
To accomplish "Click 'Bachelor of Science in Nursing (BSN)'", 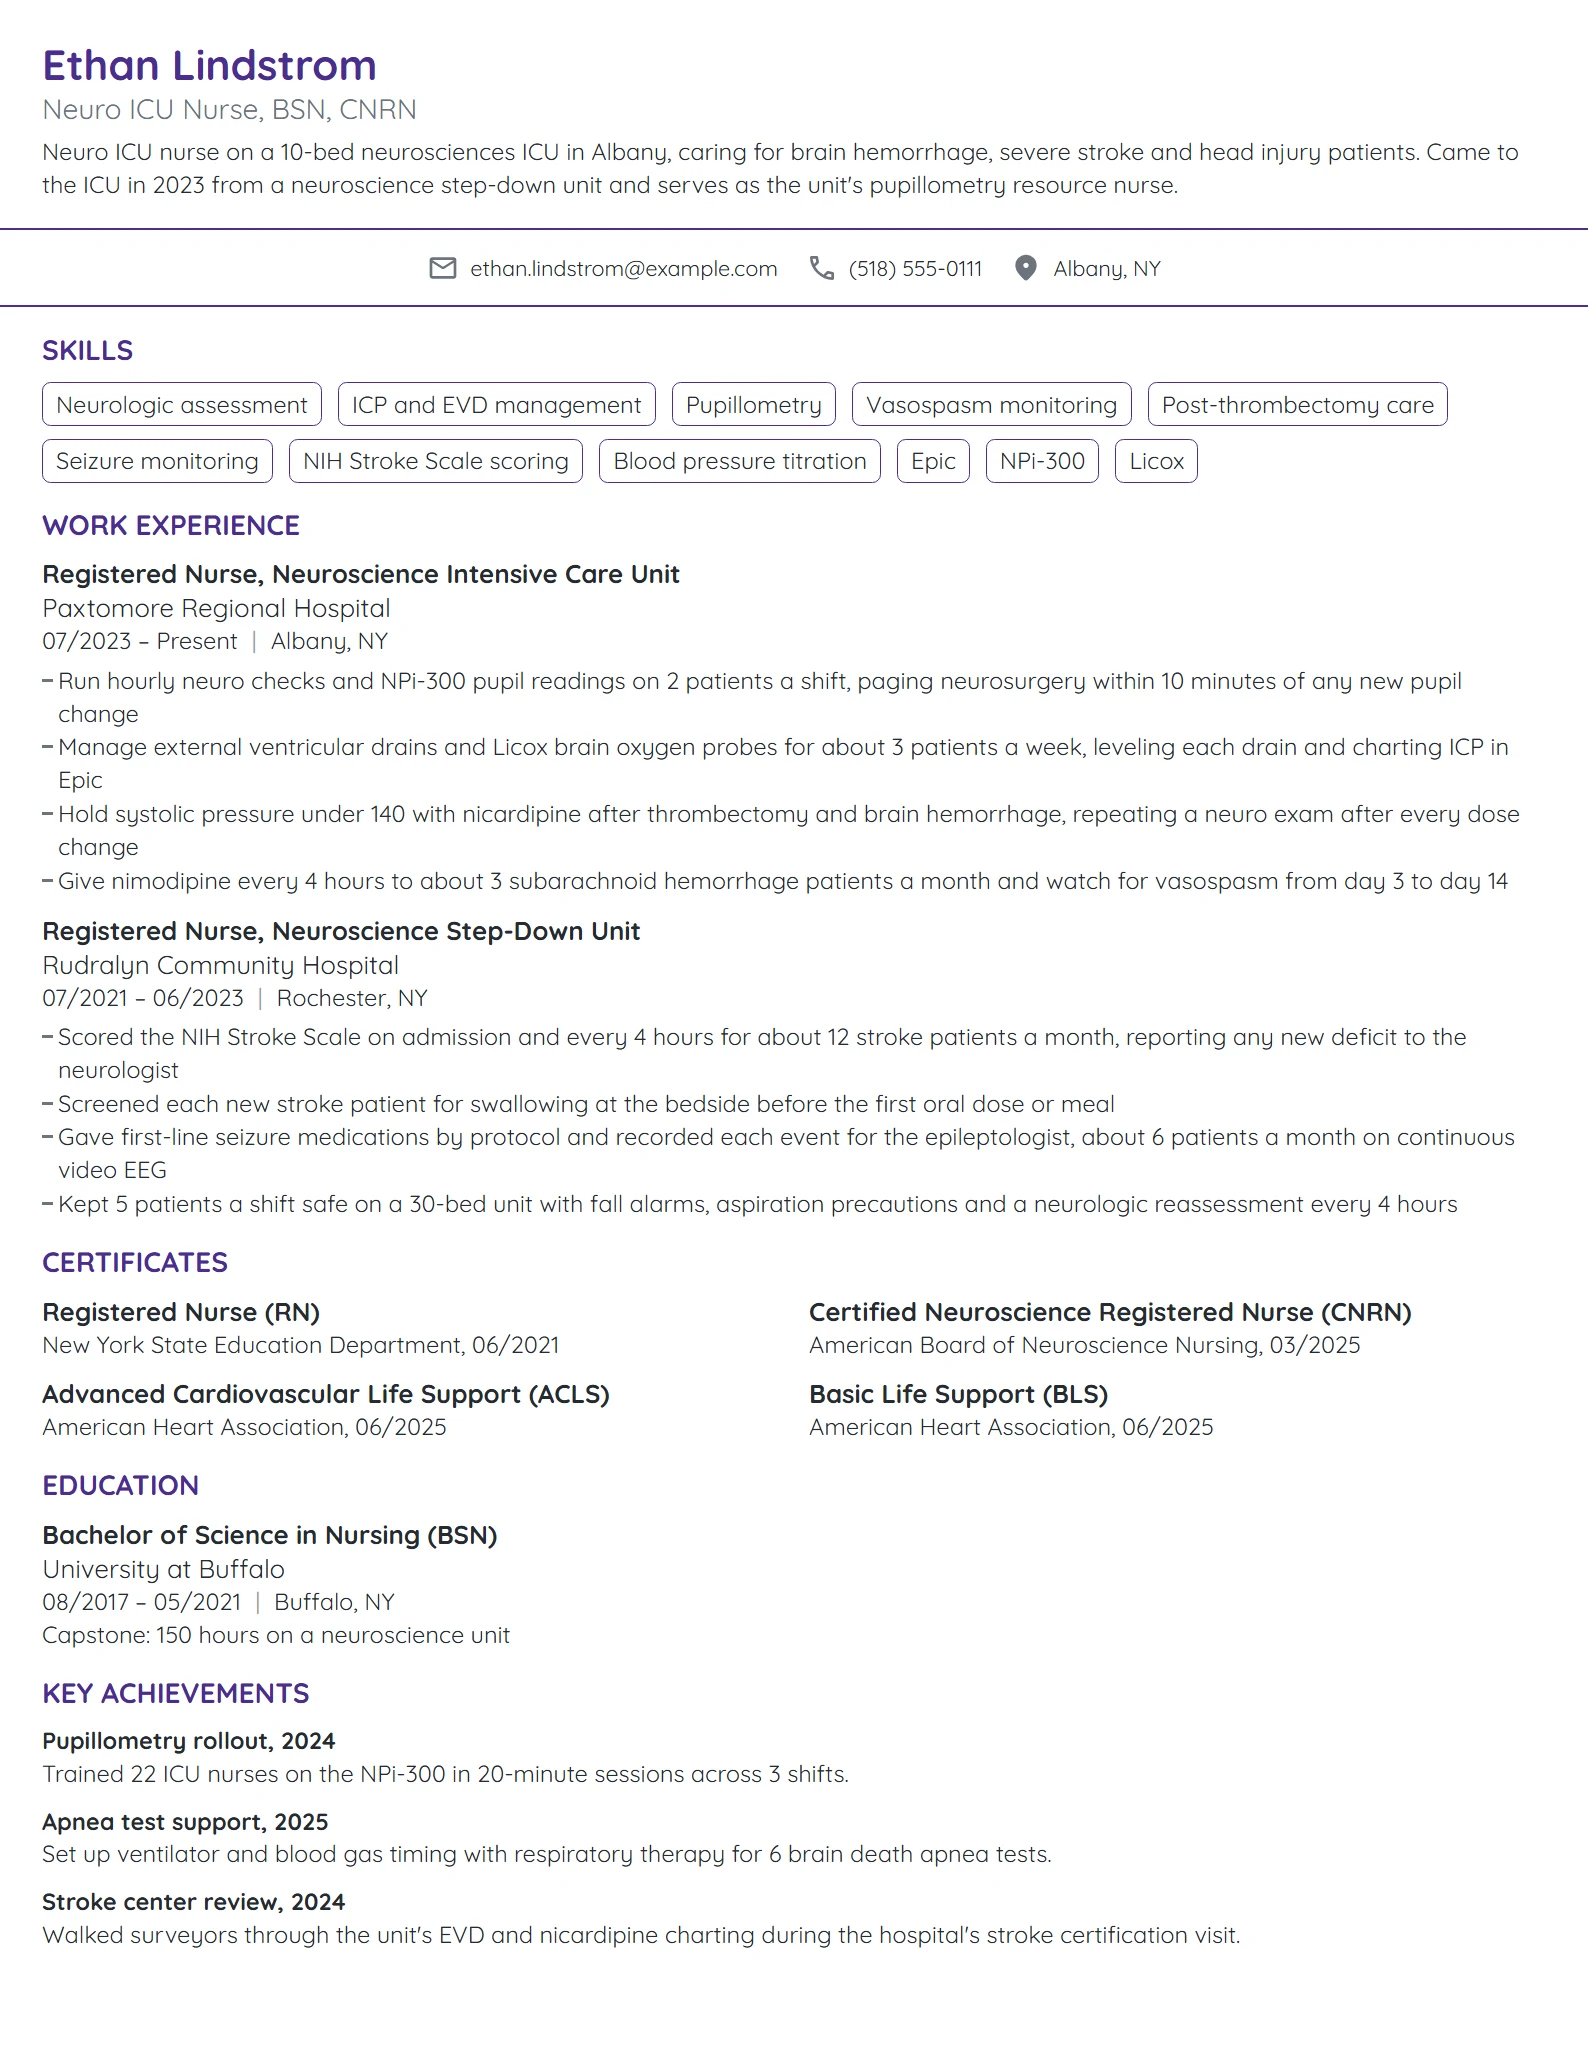I will 270,1536.
